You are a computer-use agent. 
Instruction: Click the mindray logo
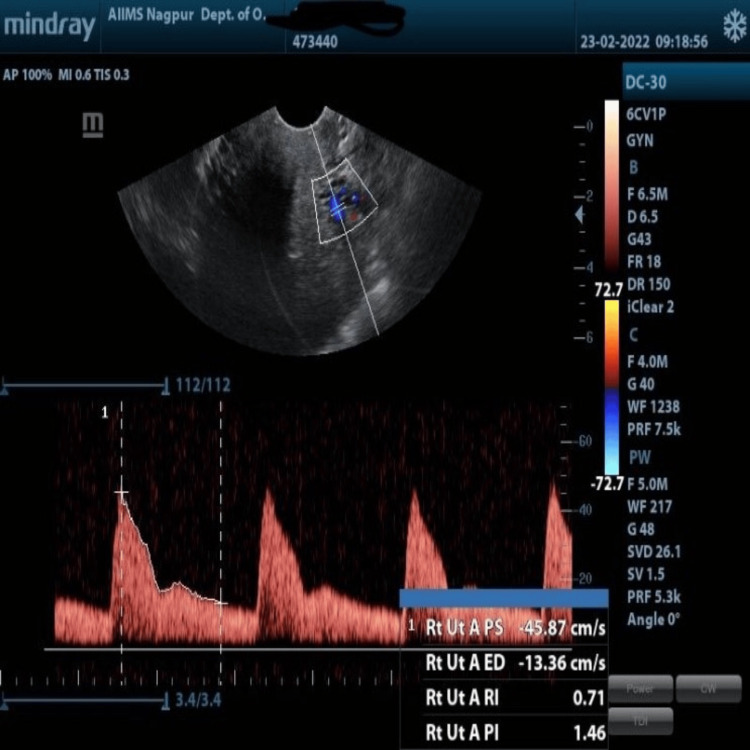tap(49, 25)
